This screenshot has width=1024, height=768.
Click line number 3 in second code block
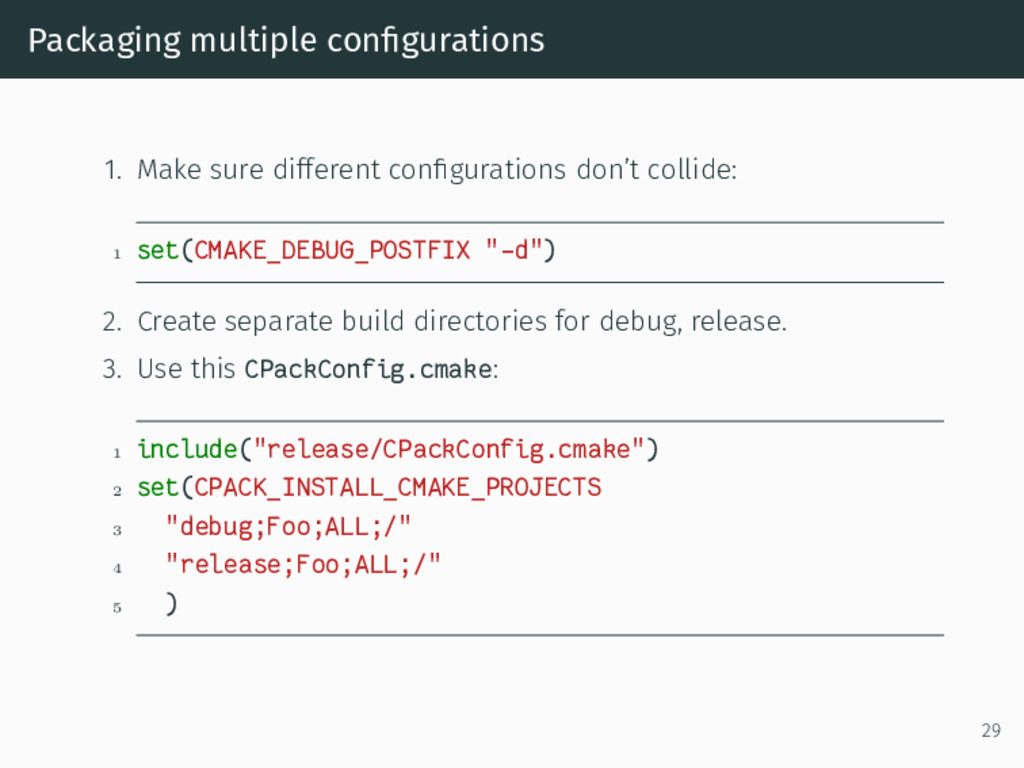(117, 530)
